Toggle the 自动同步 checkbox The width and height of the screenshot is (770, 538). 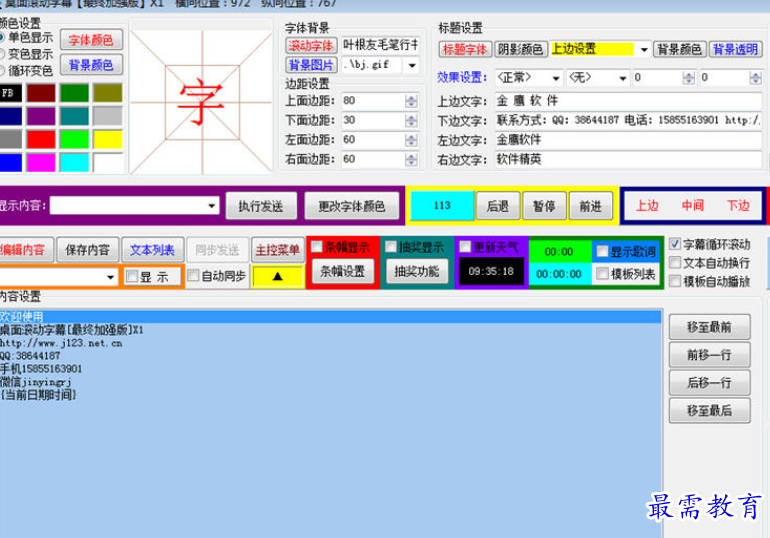pyautogui.click(x=193, y=276)
